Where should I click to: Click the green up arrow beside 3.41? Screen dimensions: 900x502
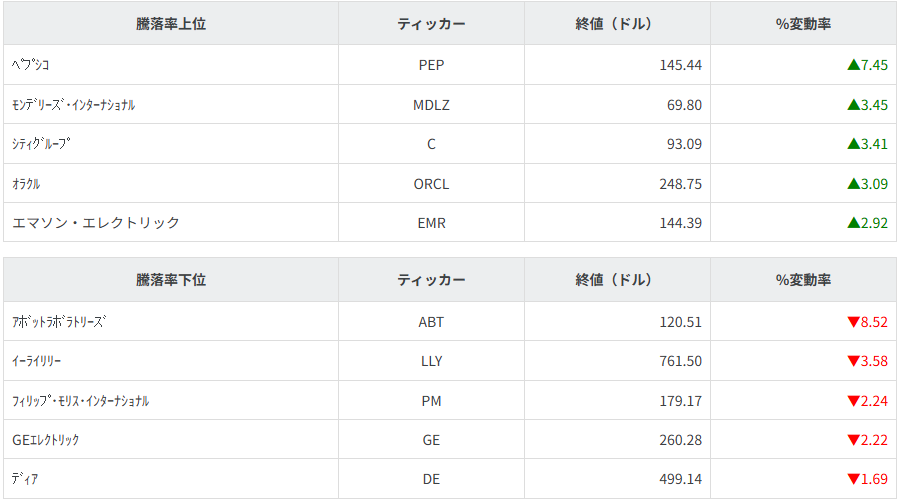pyautogui.click(x=853, y=144)
